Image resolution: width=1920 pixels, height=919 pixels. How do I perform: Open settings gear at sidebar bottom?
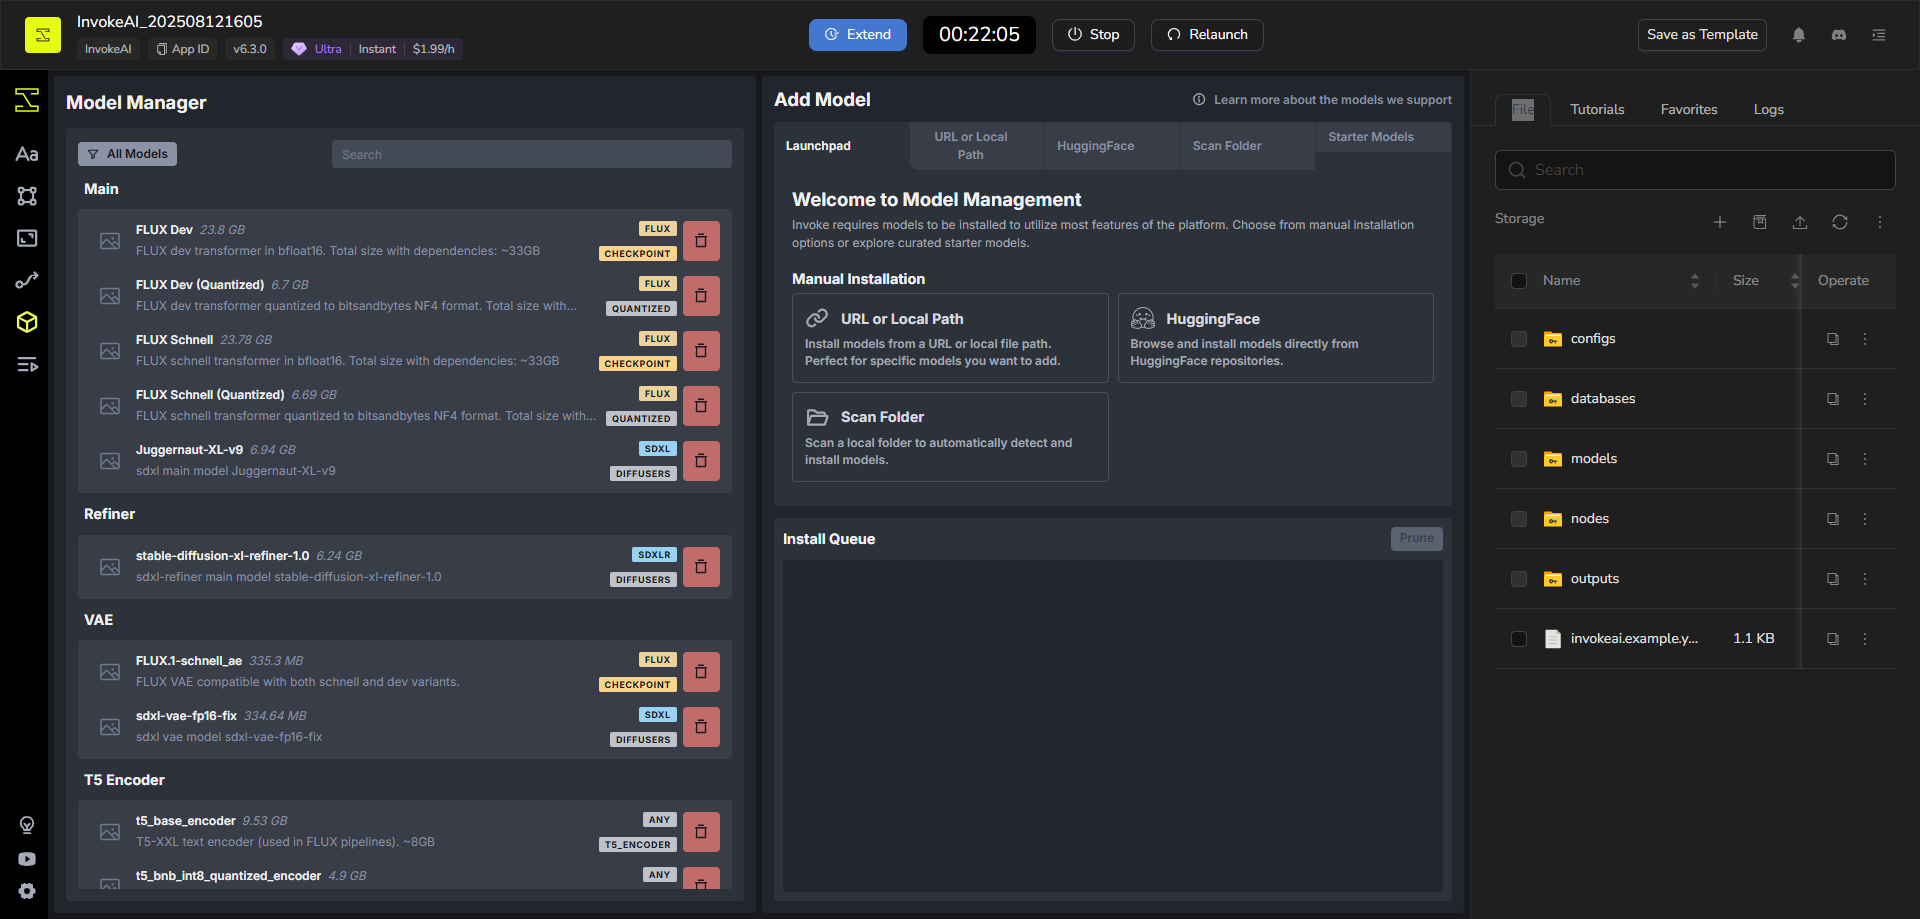click(x=27, y=891)
